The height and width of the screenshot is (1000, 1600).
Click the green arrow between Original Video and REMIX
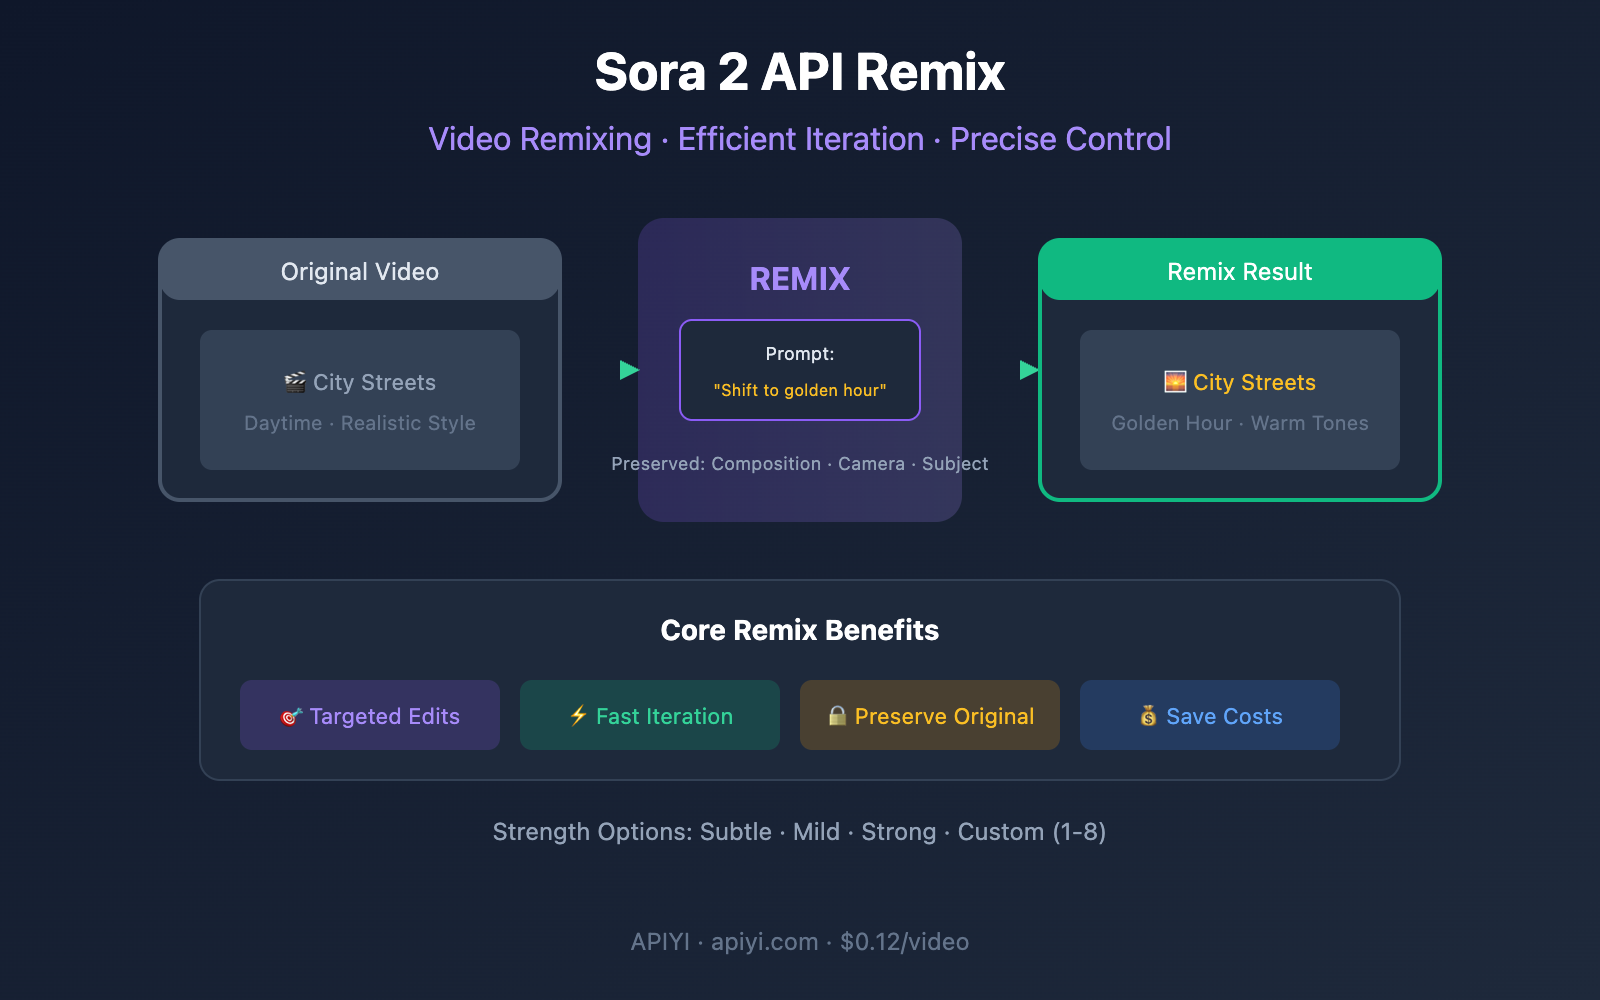click(x=628, y=369)
